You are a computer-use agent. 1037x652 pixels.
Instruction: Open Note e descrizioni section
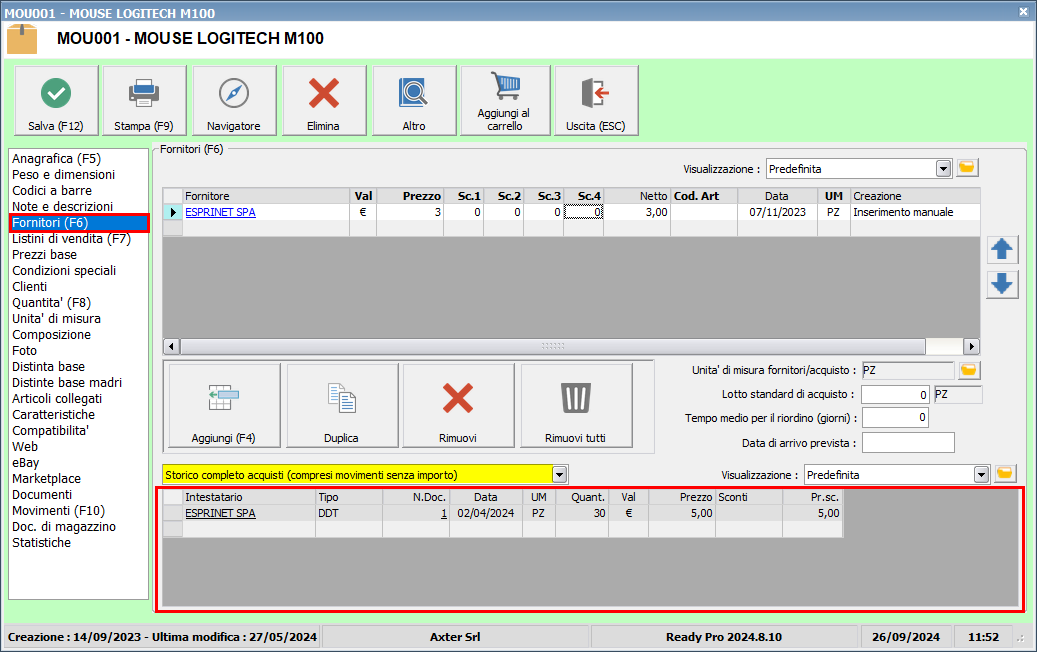(62, 206)
